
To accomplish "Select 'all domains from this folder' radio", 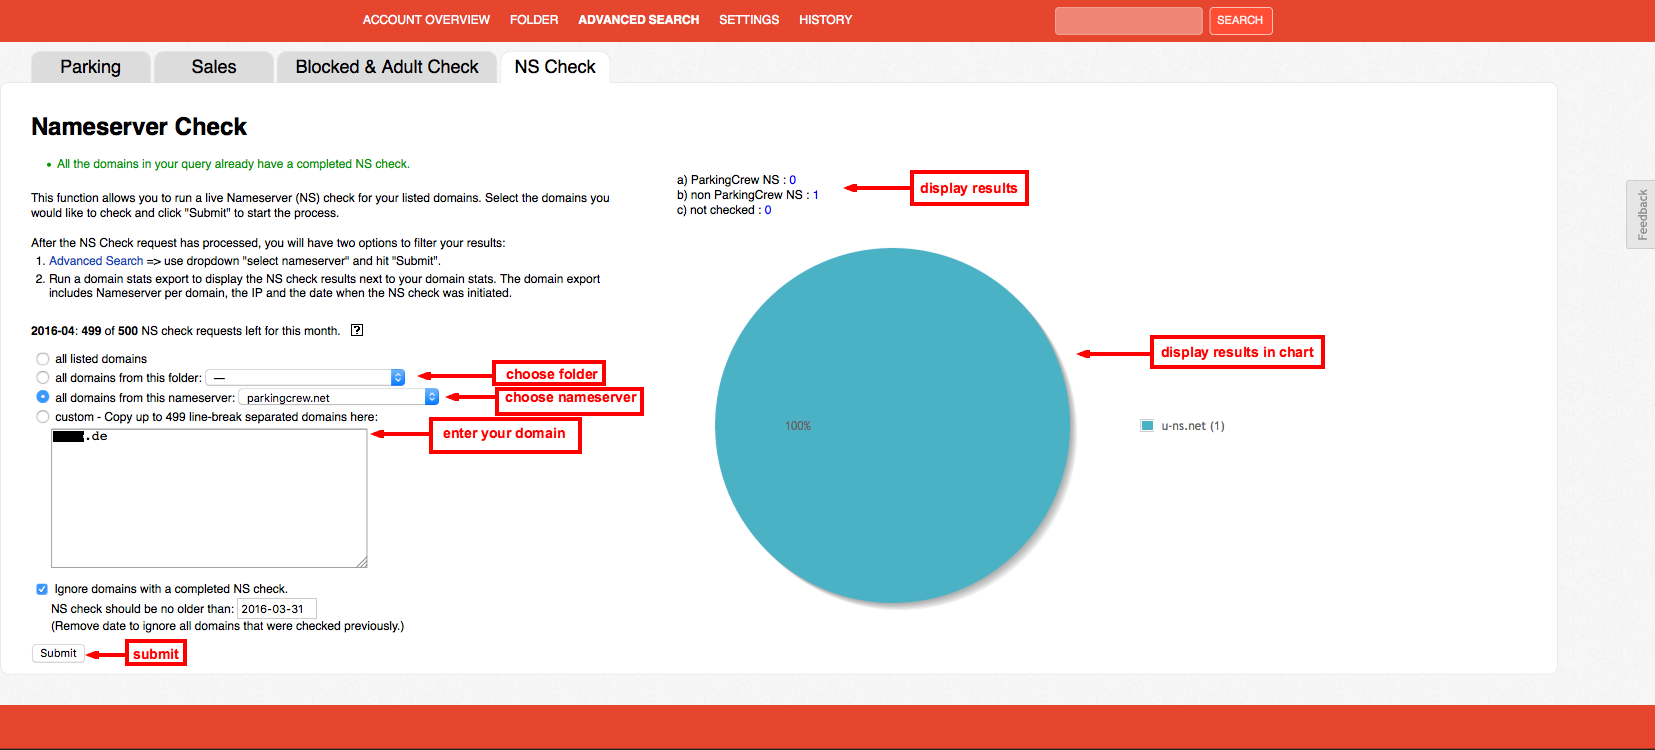I will coord(42,378).
